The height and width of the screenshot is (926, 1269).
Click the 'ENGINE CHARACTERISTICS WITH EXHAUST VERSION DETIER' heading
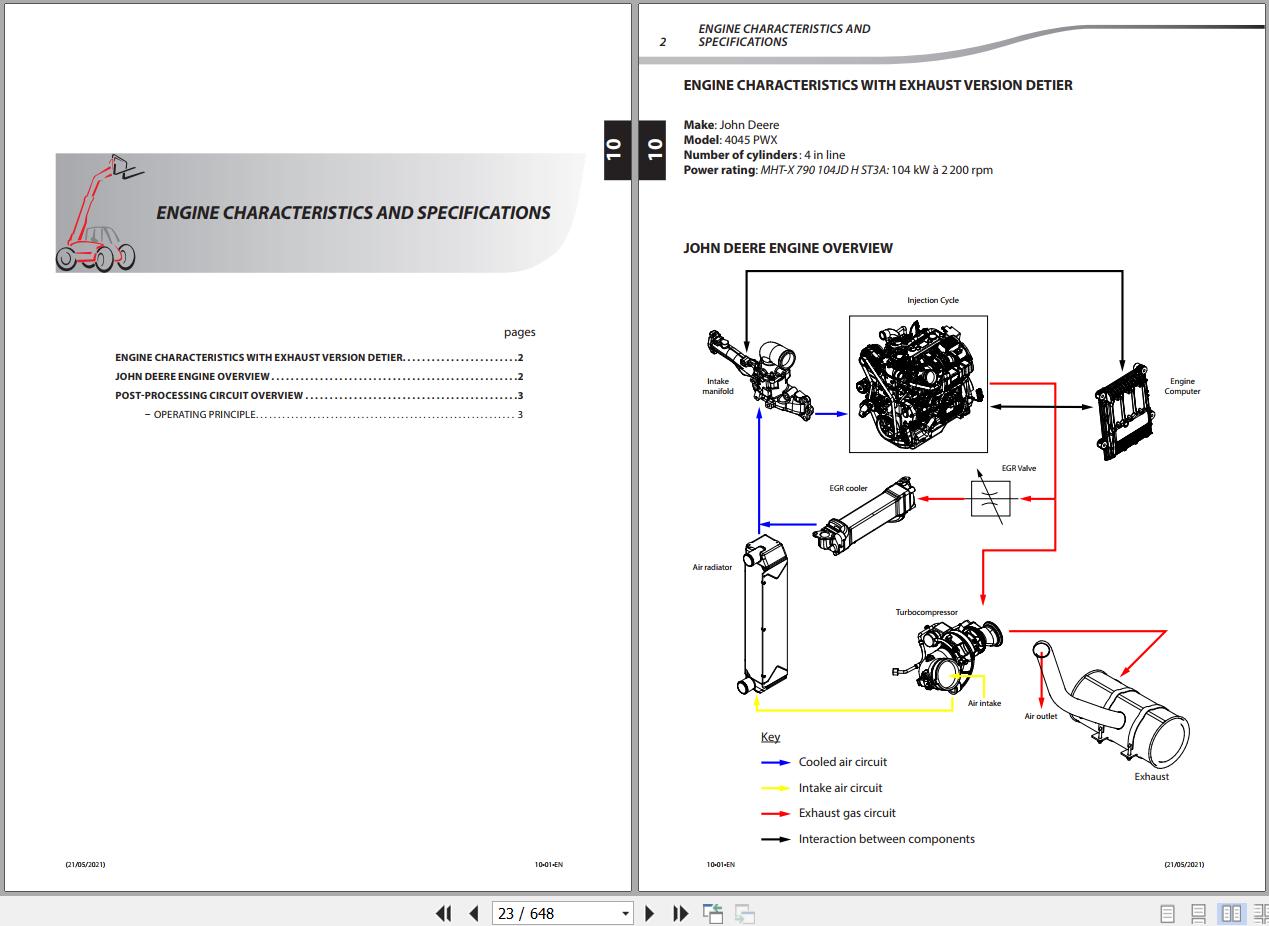pyautogui.click(x=878, y=86)
